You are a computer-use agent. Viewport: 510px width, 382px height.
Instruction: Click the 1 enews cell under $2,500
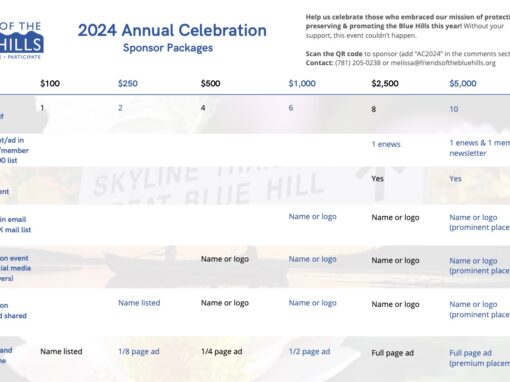tap(386, 144)
